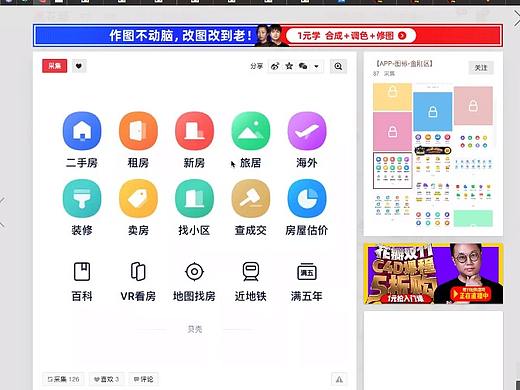The image size is (520, 390).
Task: Open the 评论 comments button
Action: pos(144,379)
